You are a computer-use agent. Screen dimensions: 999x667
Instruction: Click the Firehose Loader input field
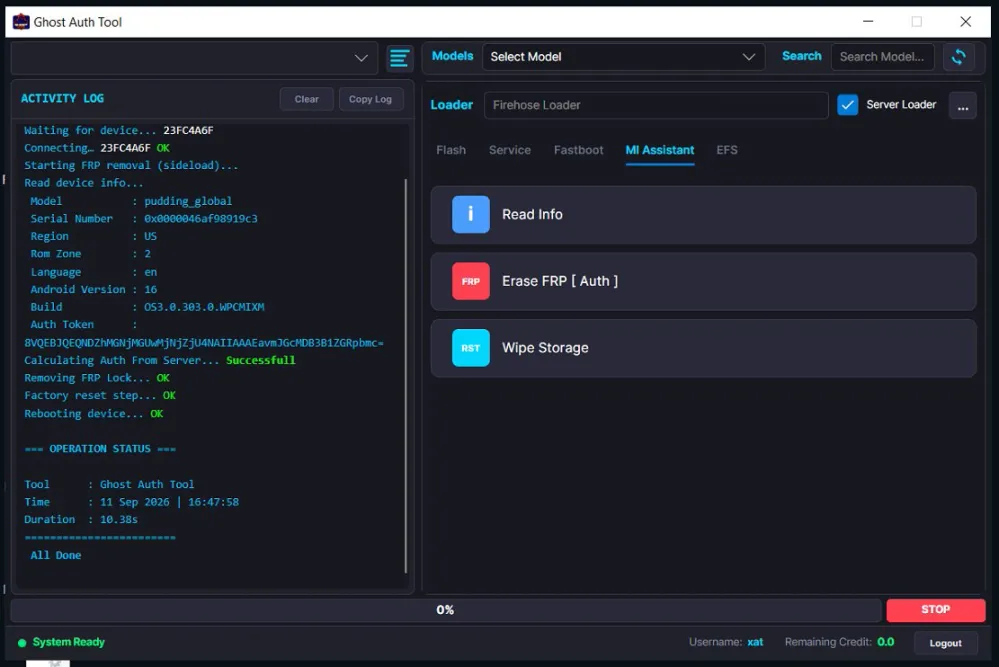[656, 105]
